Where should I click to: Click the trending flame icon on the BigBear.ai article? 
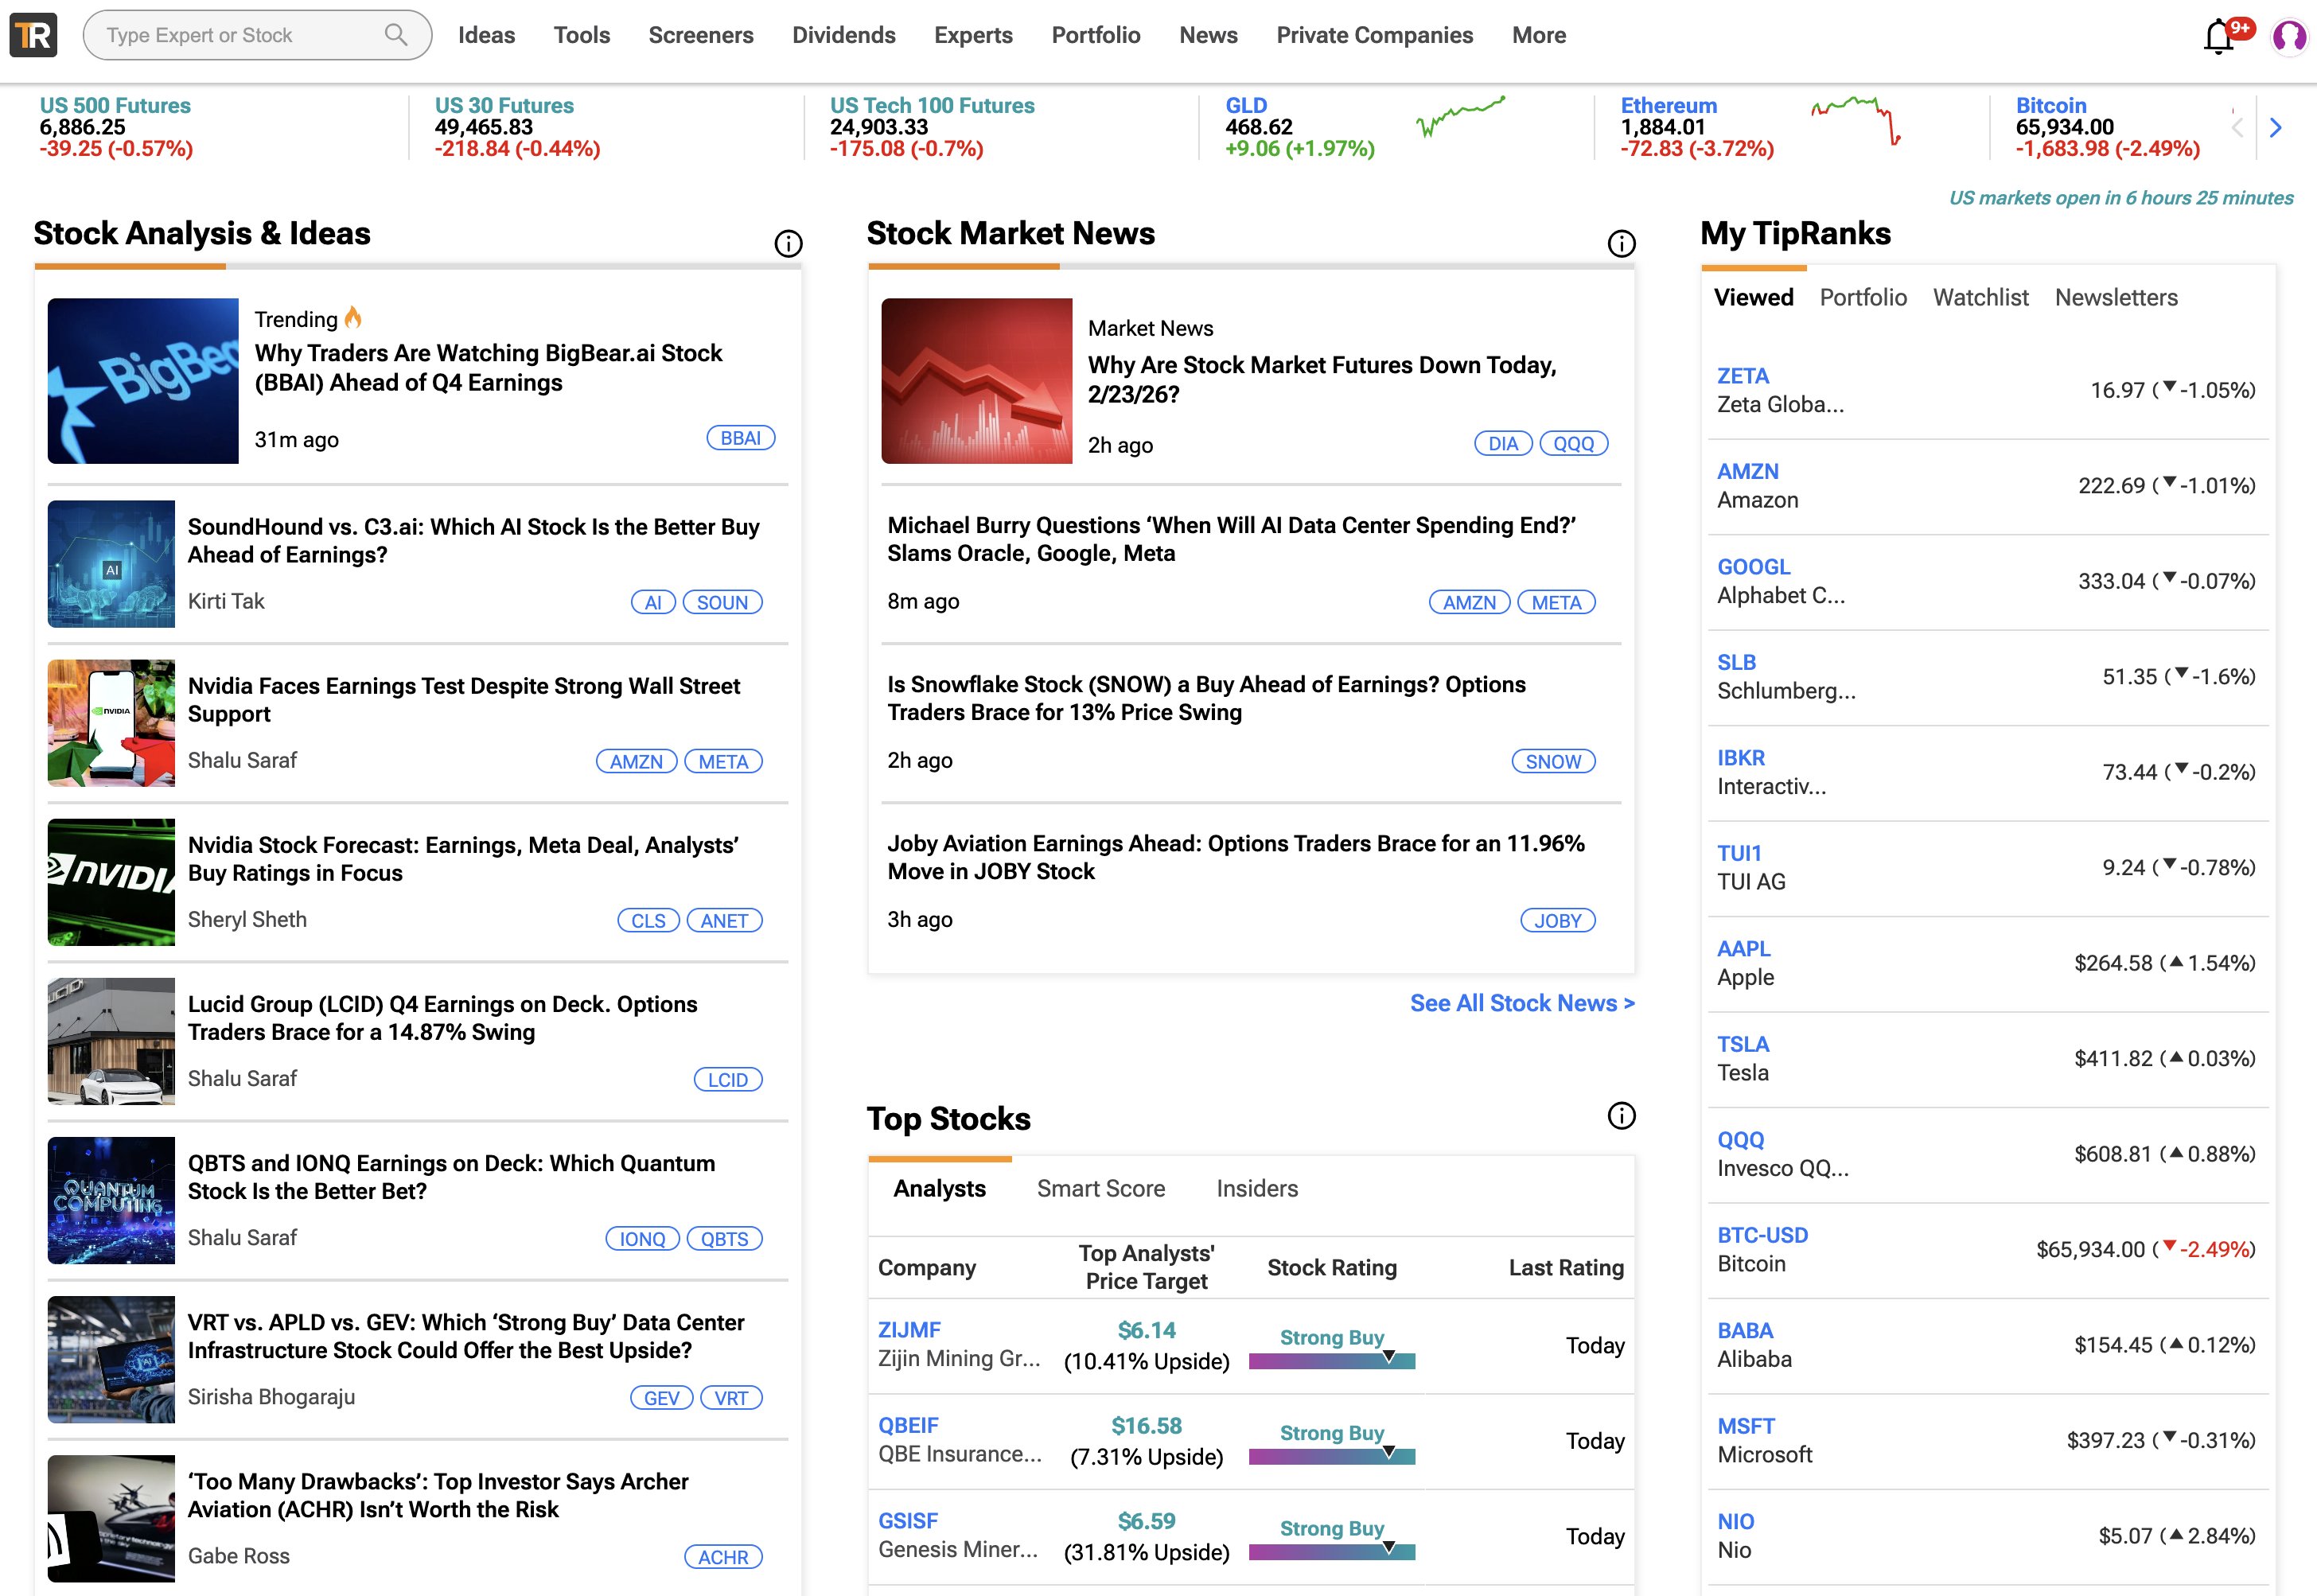coord(352,318)
